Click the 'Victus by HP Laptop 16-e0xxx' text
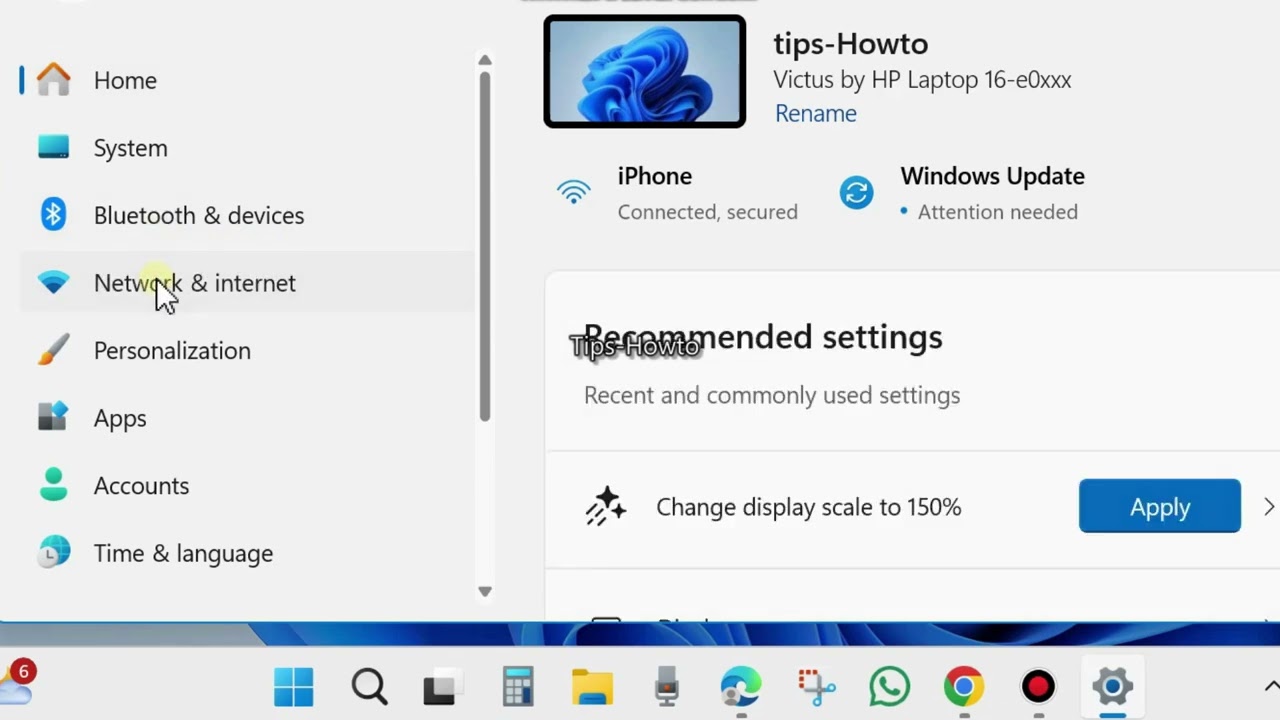Image resolution: width=1280 pixels, height=720 pixels. 922,79
